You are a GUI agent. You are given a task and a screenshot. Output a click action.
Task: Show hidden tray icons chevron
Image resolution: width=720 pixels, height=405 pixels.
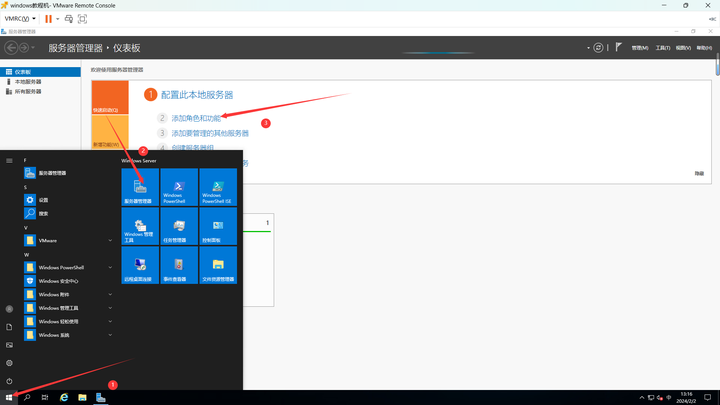641,398
